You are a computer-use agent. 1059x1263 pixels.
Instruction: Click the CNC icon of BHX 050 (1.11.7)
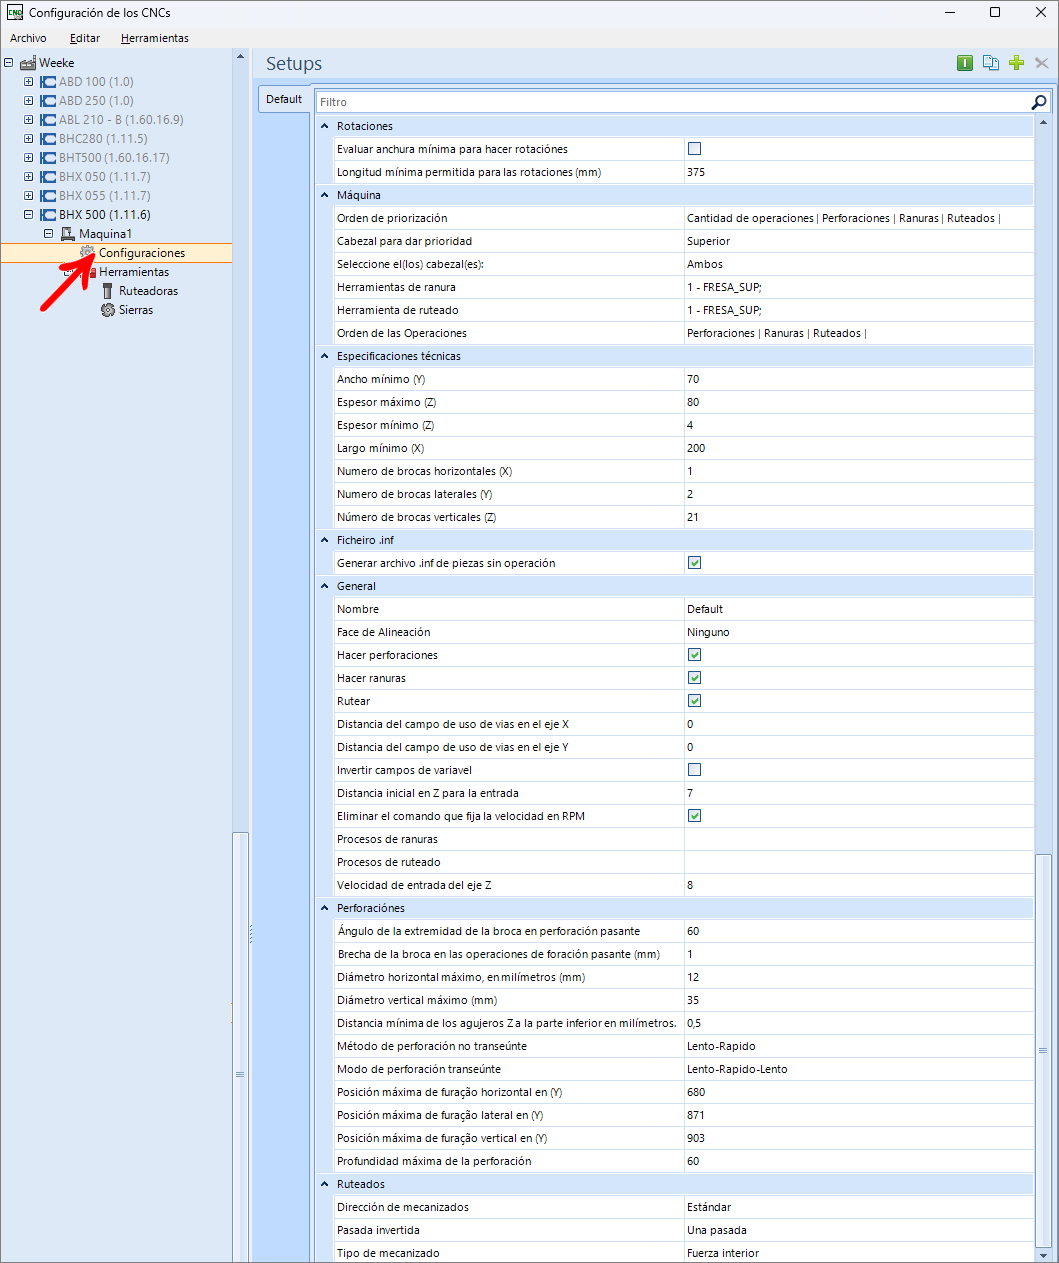[48, 177]
